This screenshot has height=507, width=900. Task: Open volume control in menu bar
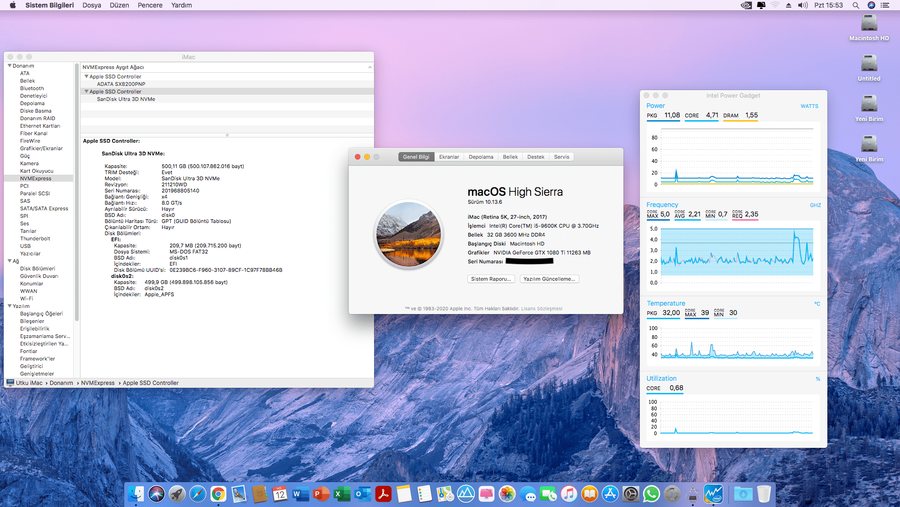(x=803, y=5)
